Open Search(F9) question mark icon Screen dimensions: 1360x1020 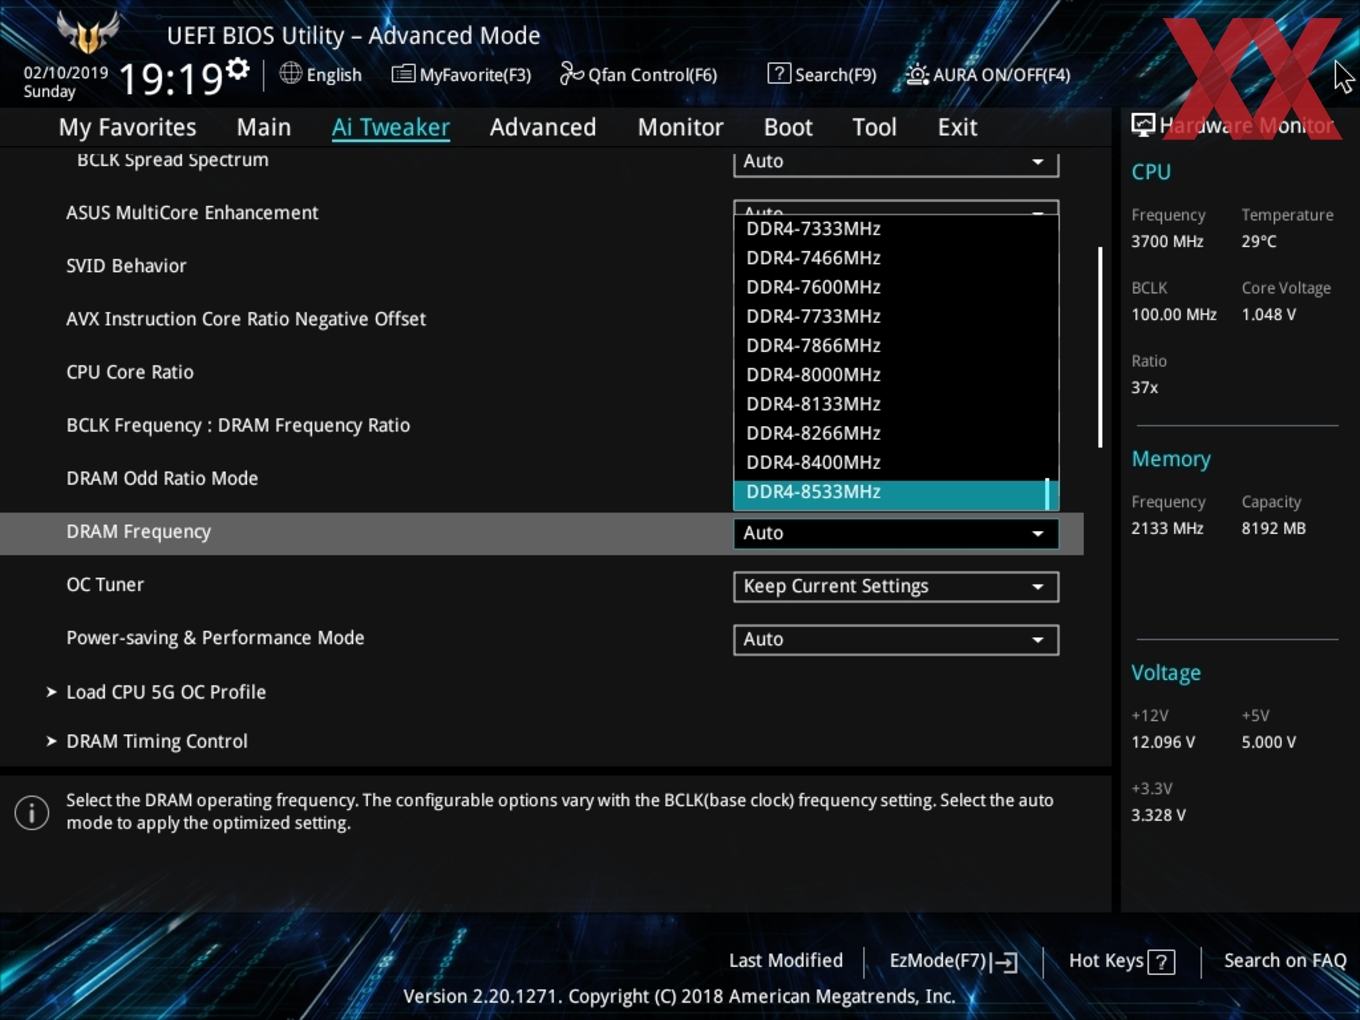point(779,73)
